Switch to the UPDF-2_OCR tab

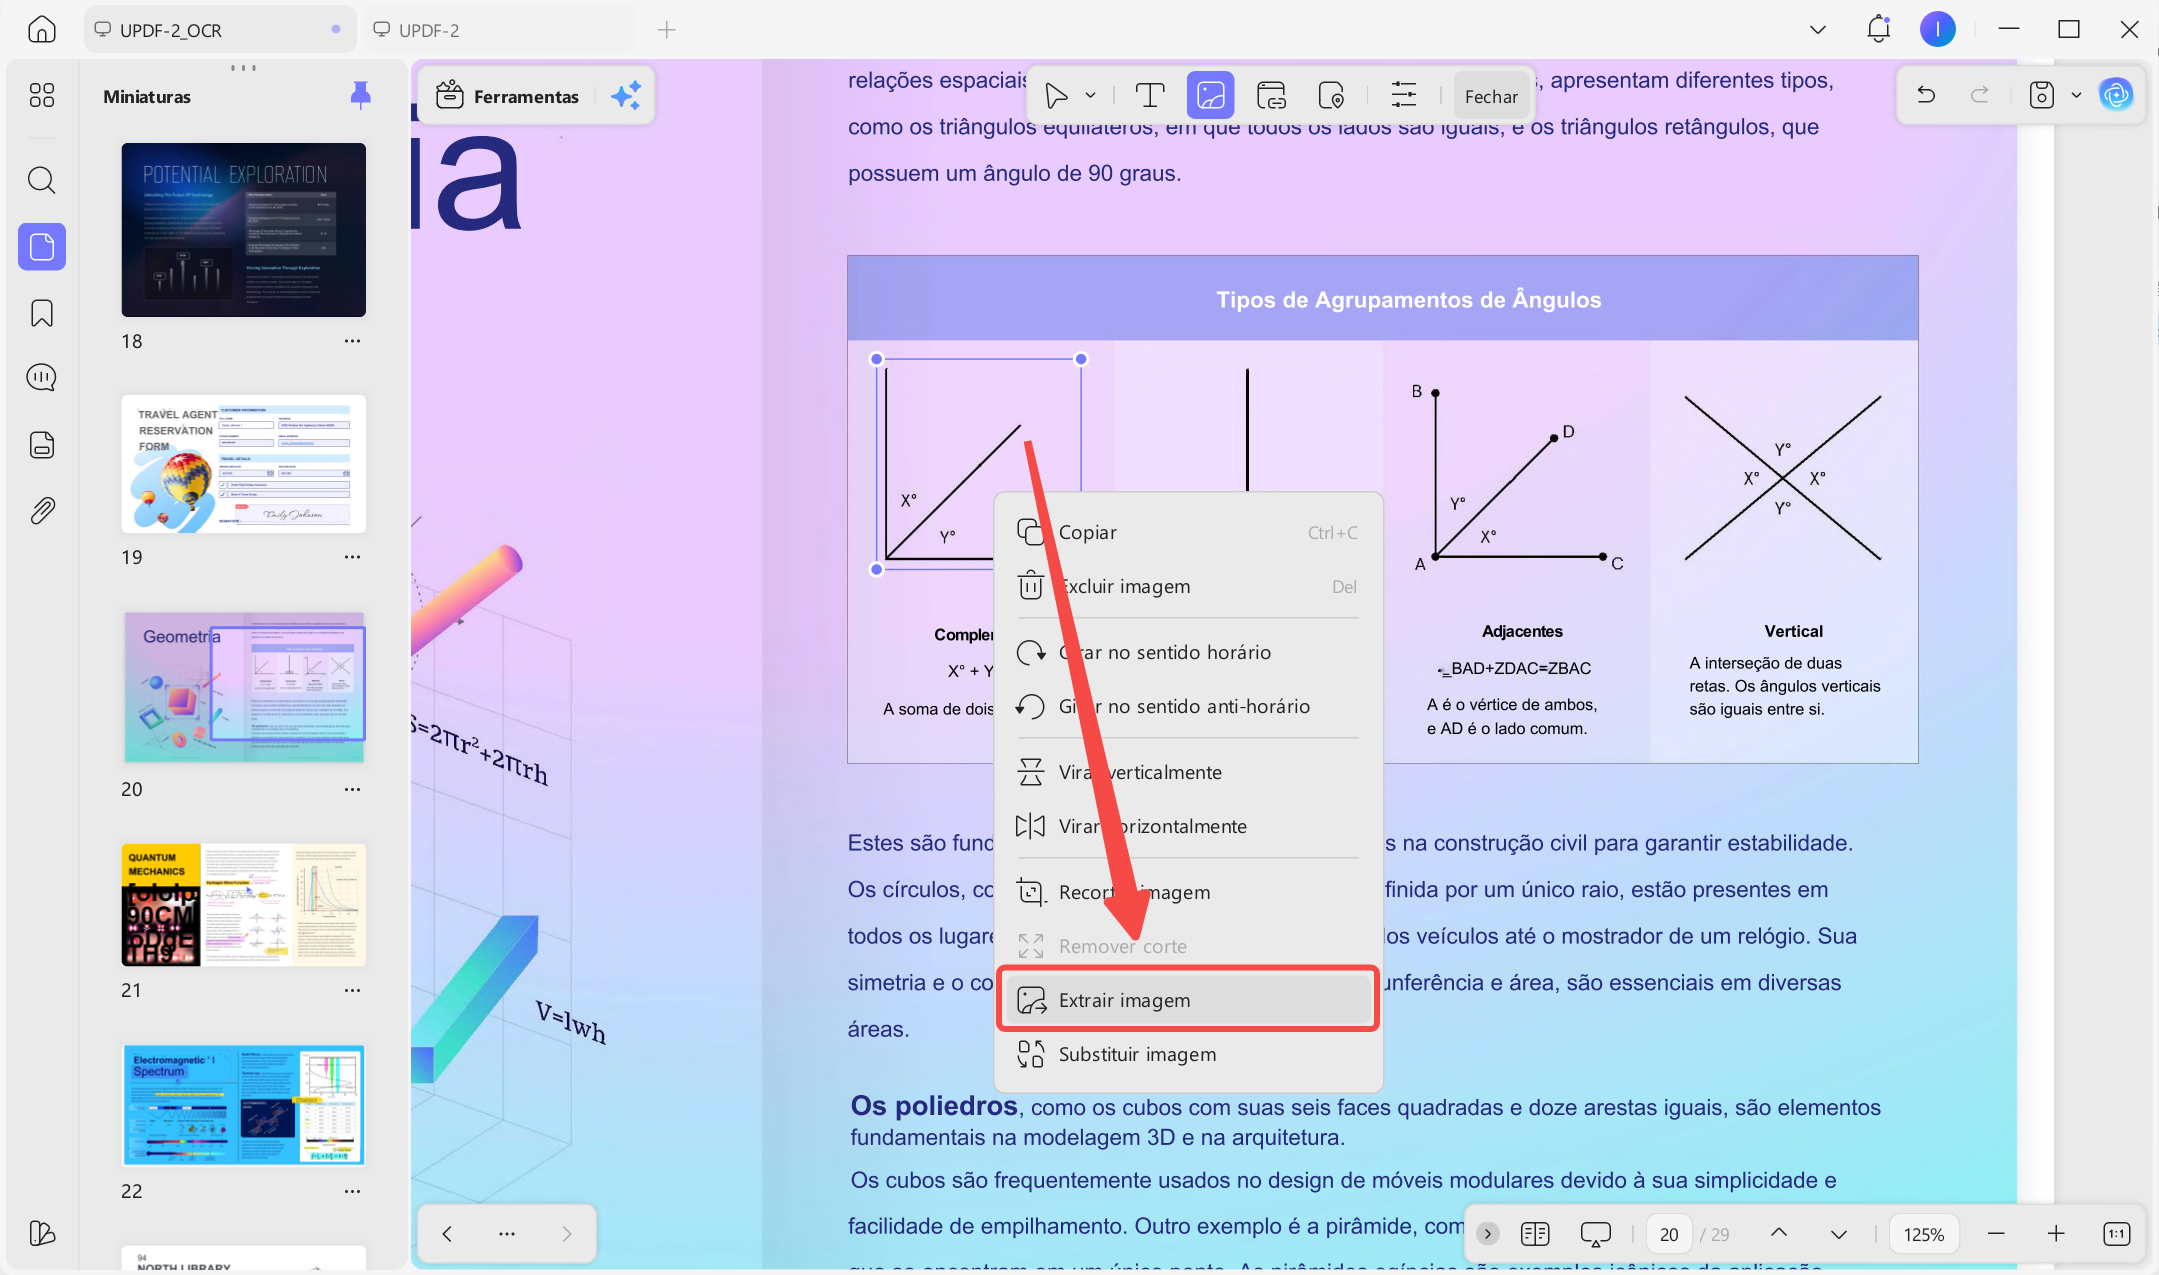click(x=219, y=30)
